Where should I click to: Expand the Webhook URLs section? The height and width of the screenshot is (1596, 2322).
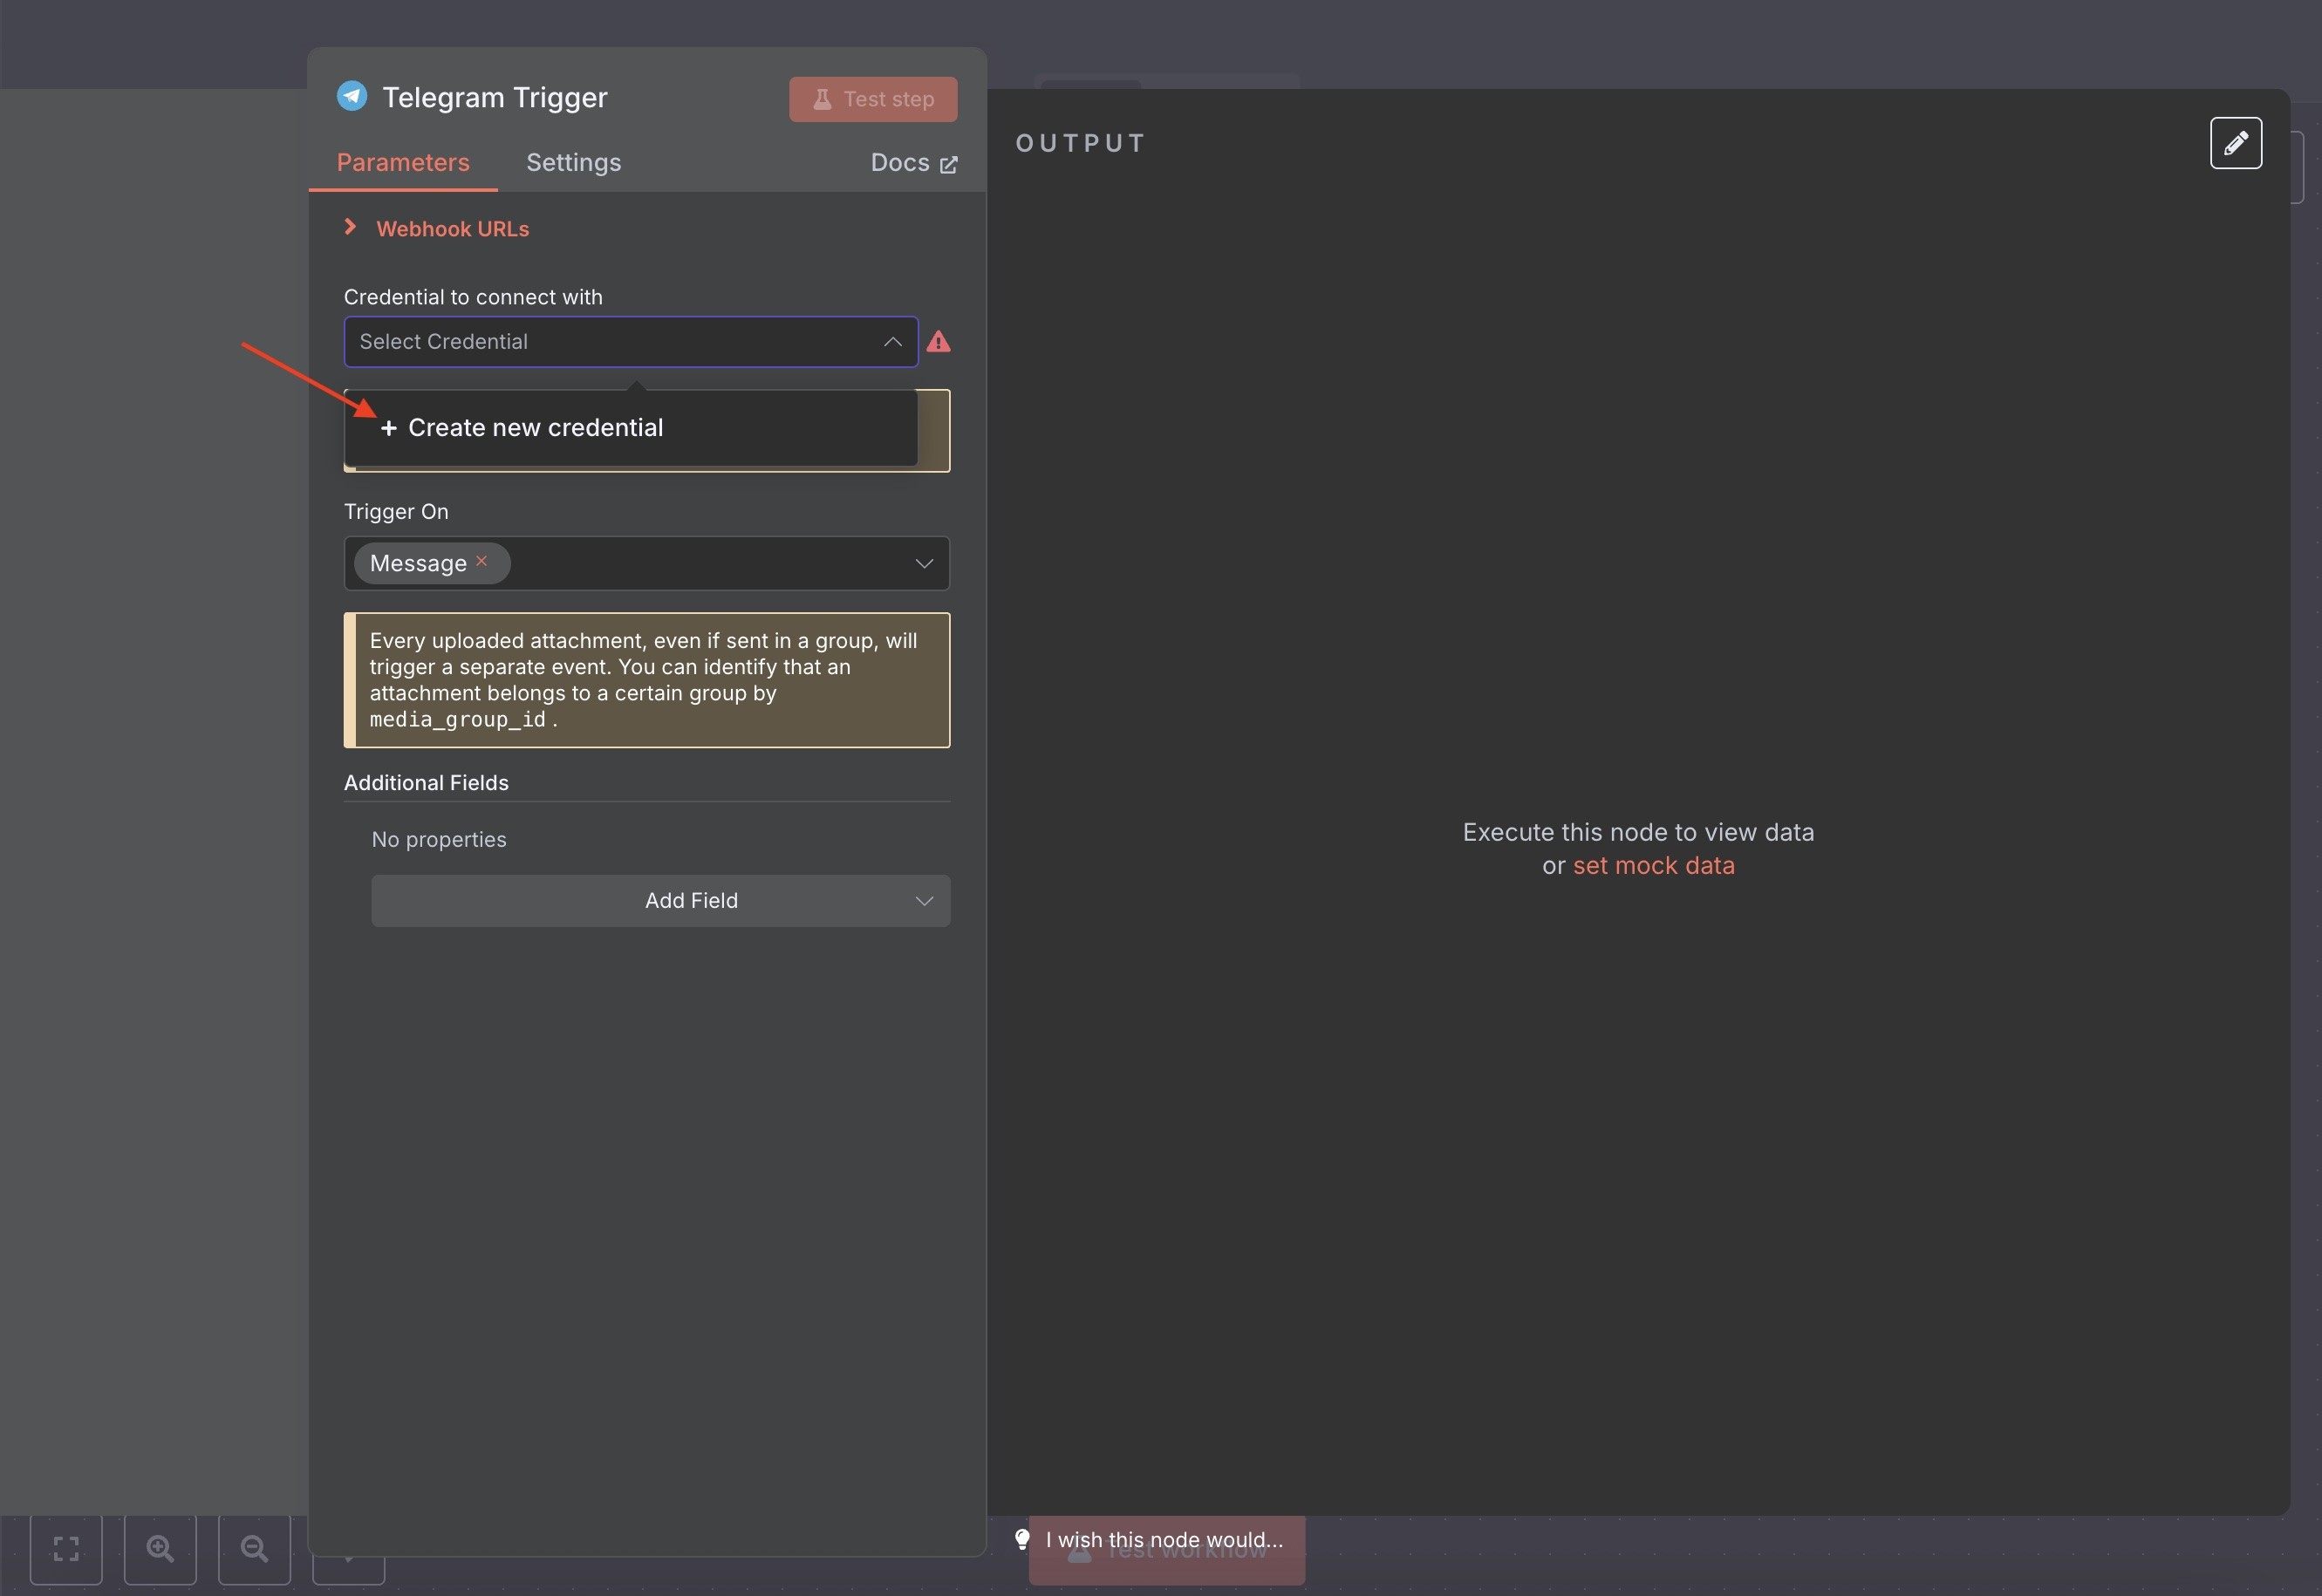[436, 229]
